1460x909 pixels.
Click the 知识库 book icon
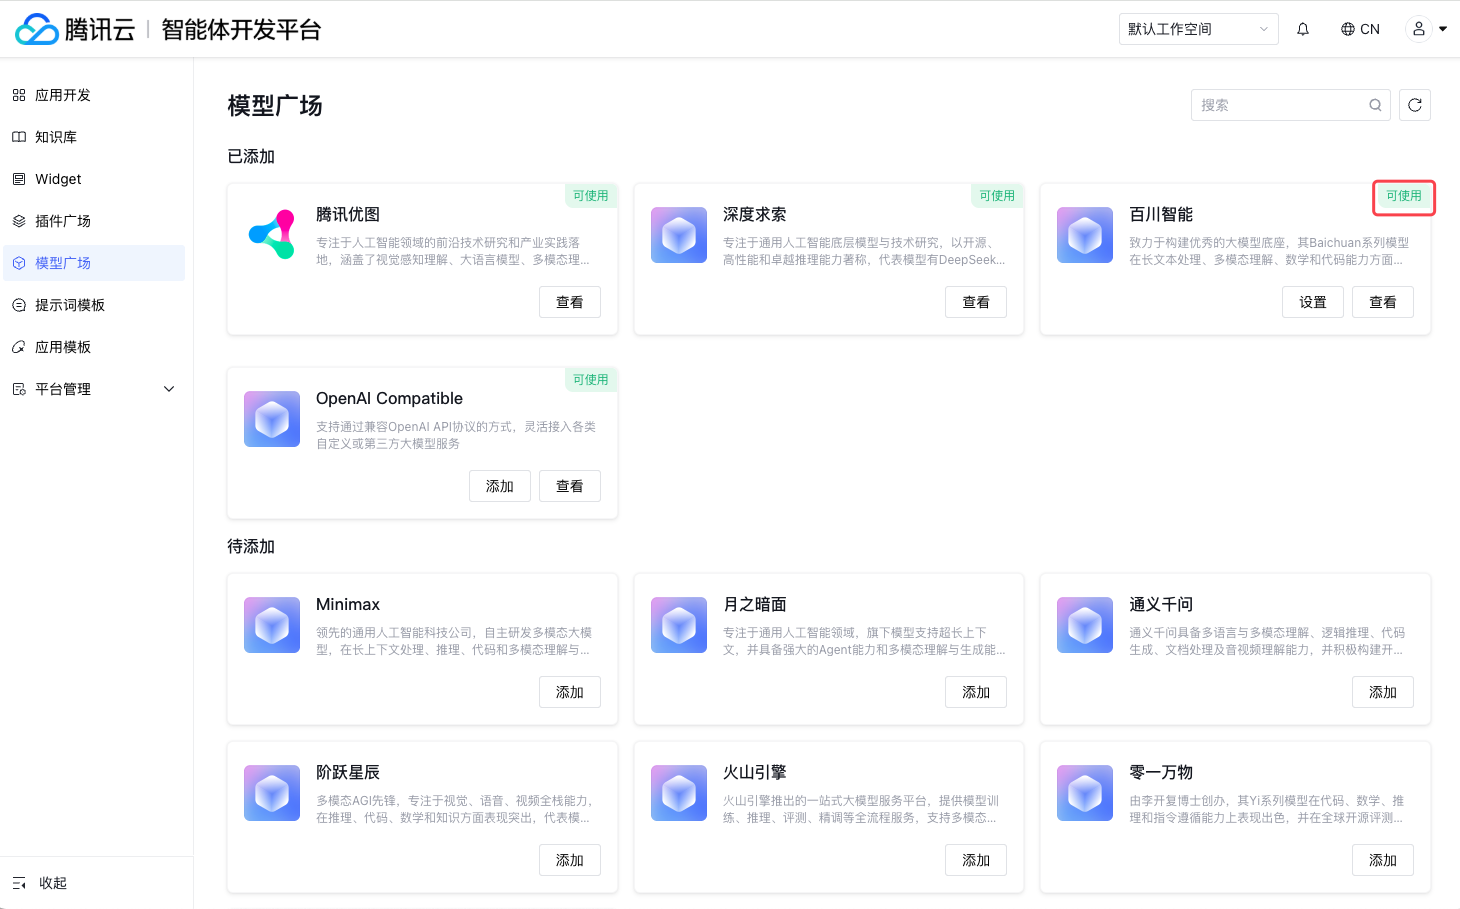(19, 137)
